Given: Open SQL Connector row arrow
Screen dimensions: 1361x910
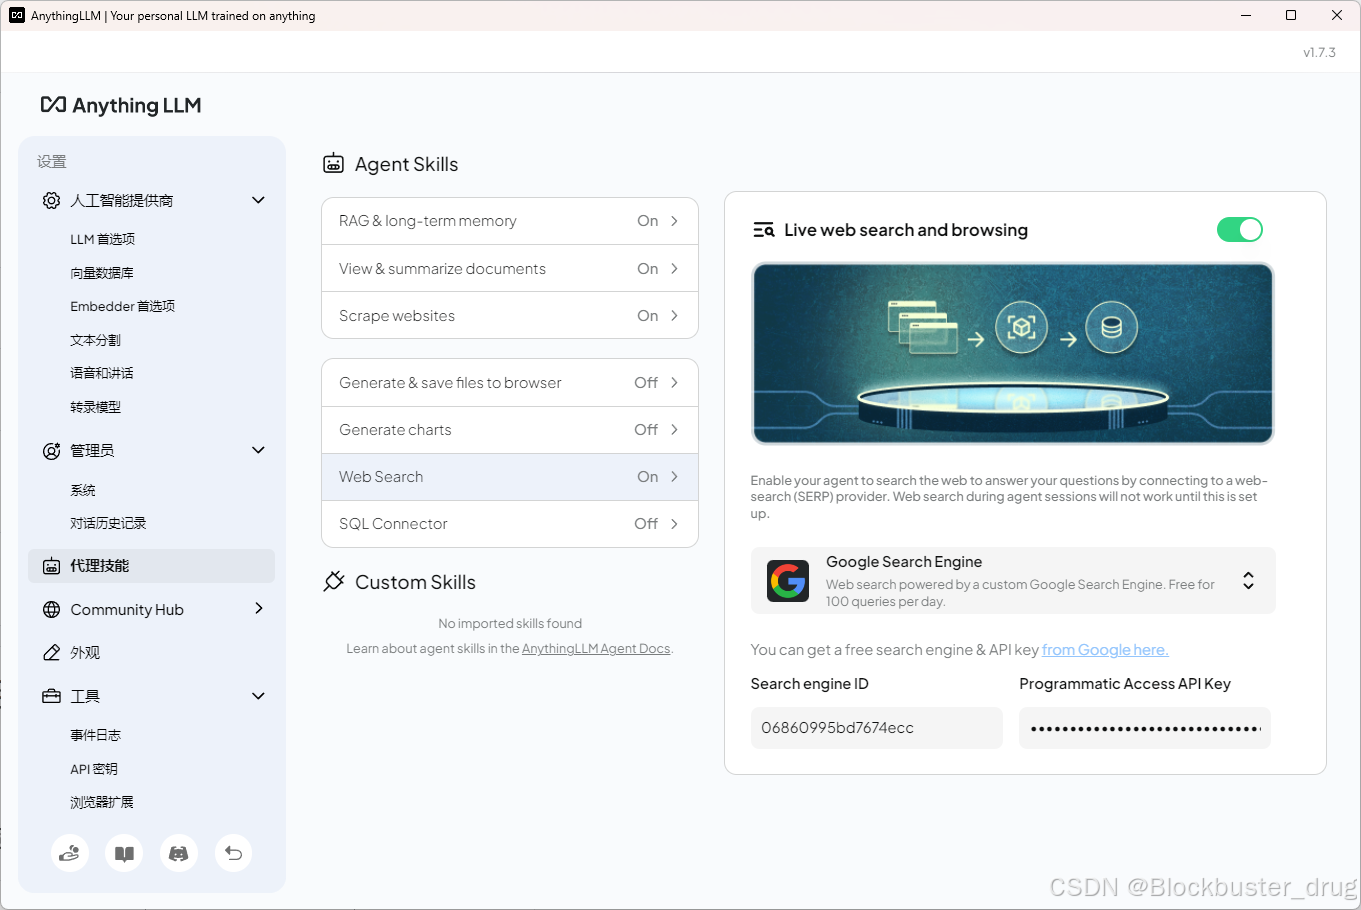Looking at the screenshot, I should 675,523.
